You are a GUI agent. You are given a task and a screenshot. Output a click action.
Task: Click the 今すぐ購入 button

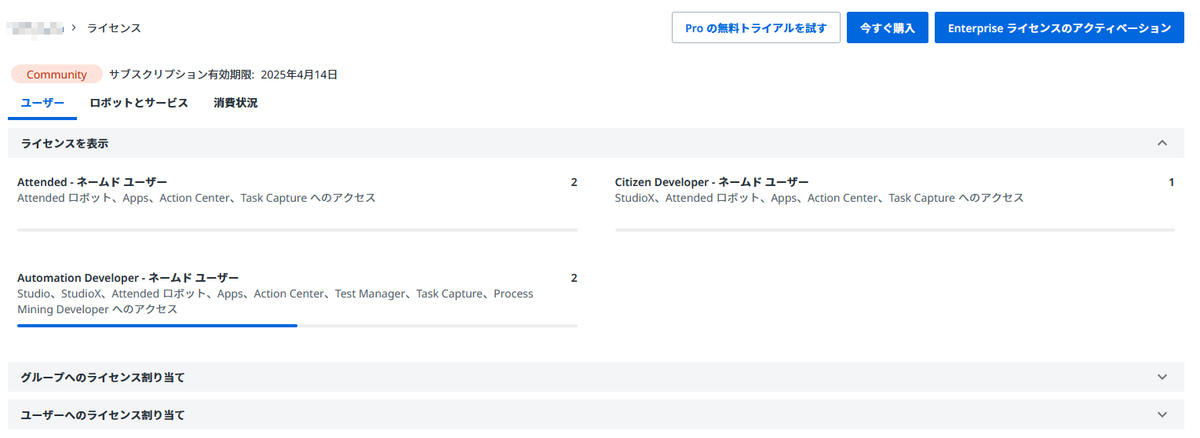click(x=887, y=28)
